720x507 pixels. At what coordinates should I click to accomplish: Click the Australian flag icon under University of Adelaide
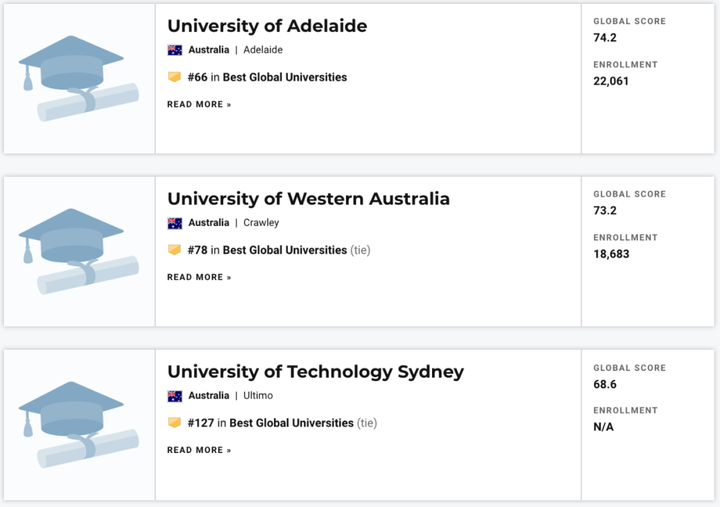[x=174, y=50]
